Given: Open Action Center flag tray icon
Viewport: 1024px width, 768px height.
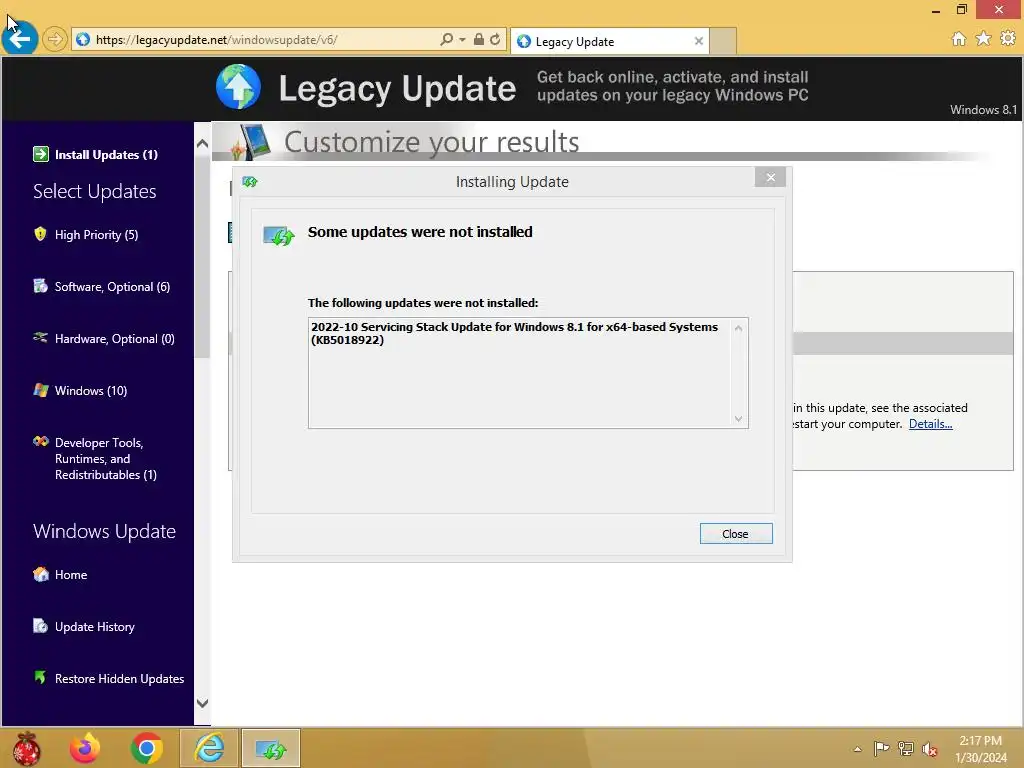Looking at the screenshot, I should coord(881,748).
